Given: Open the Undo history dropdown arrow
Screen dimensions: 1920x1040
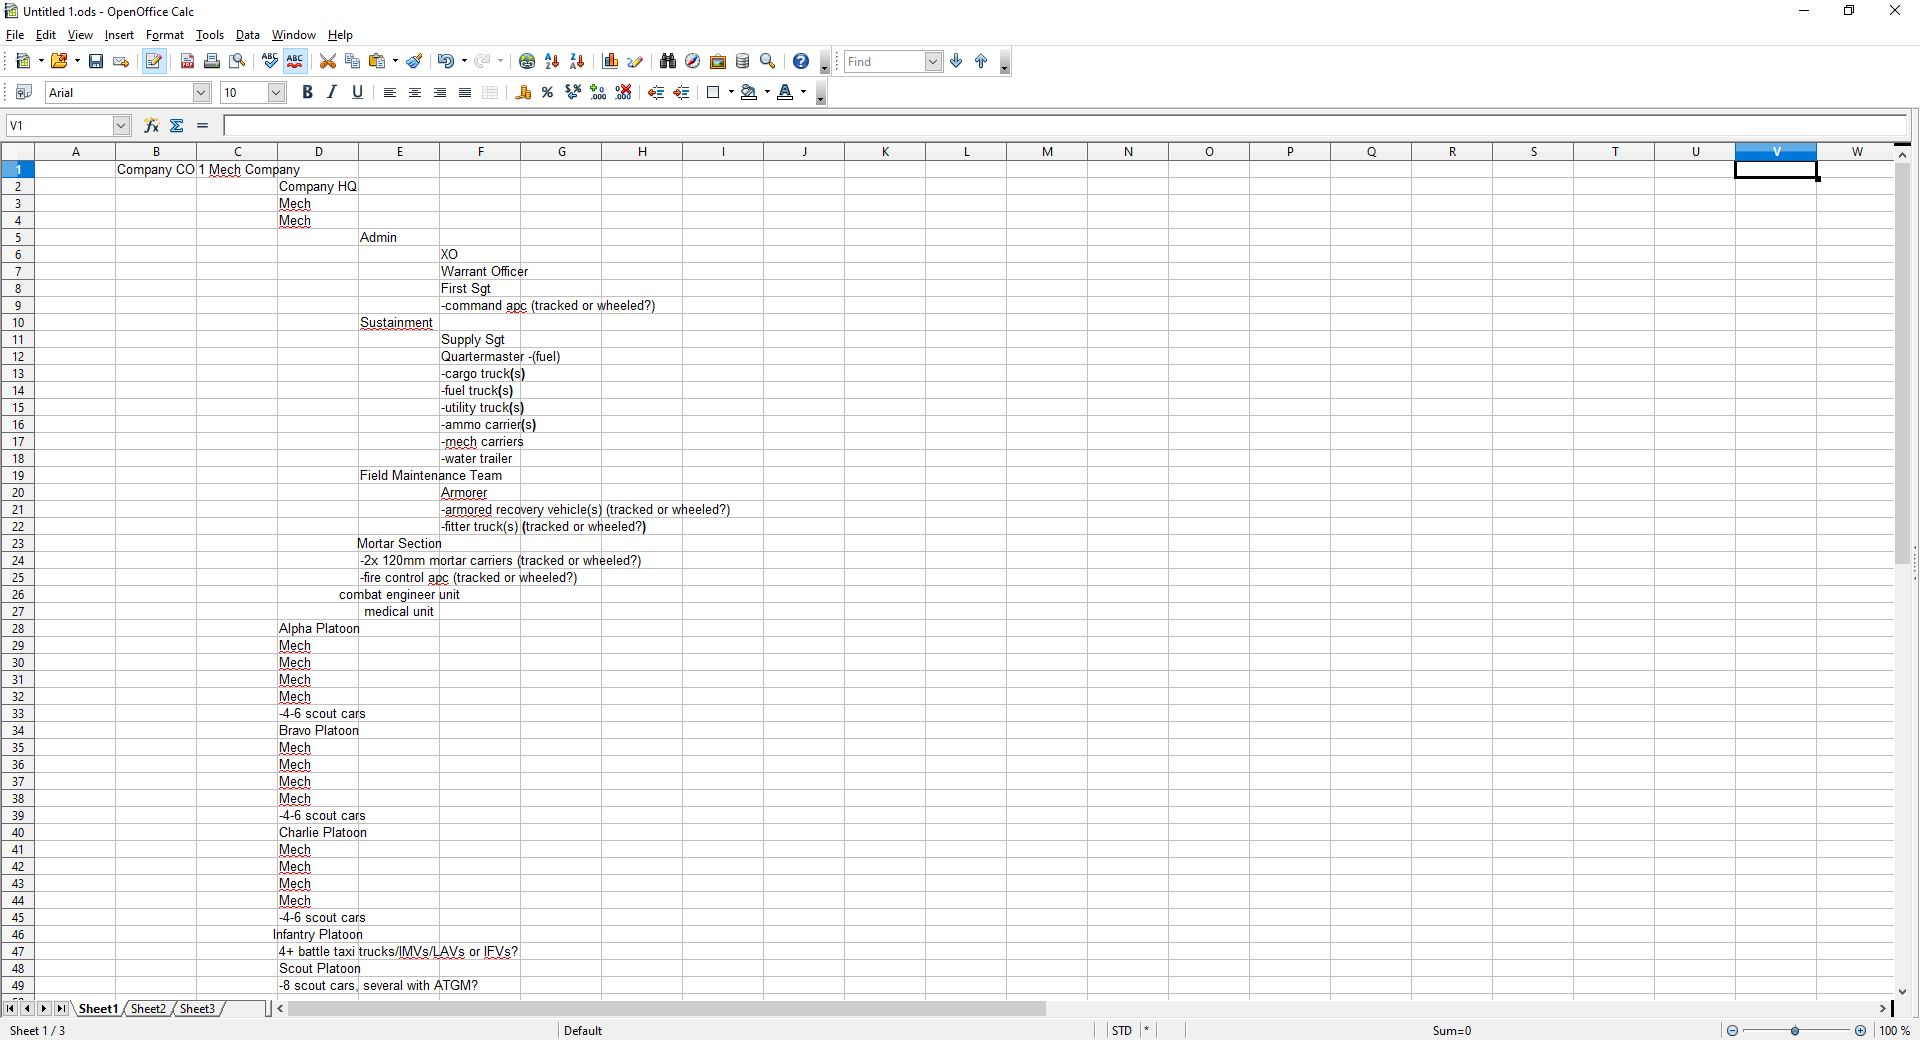Looking at the screenshot, I should (464, 61).
